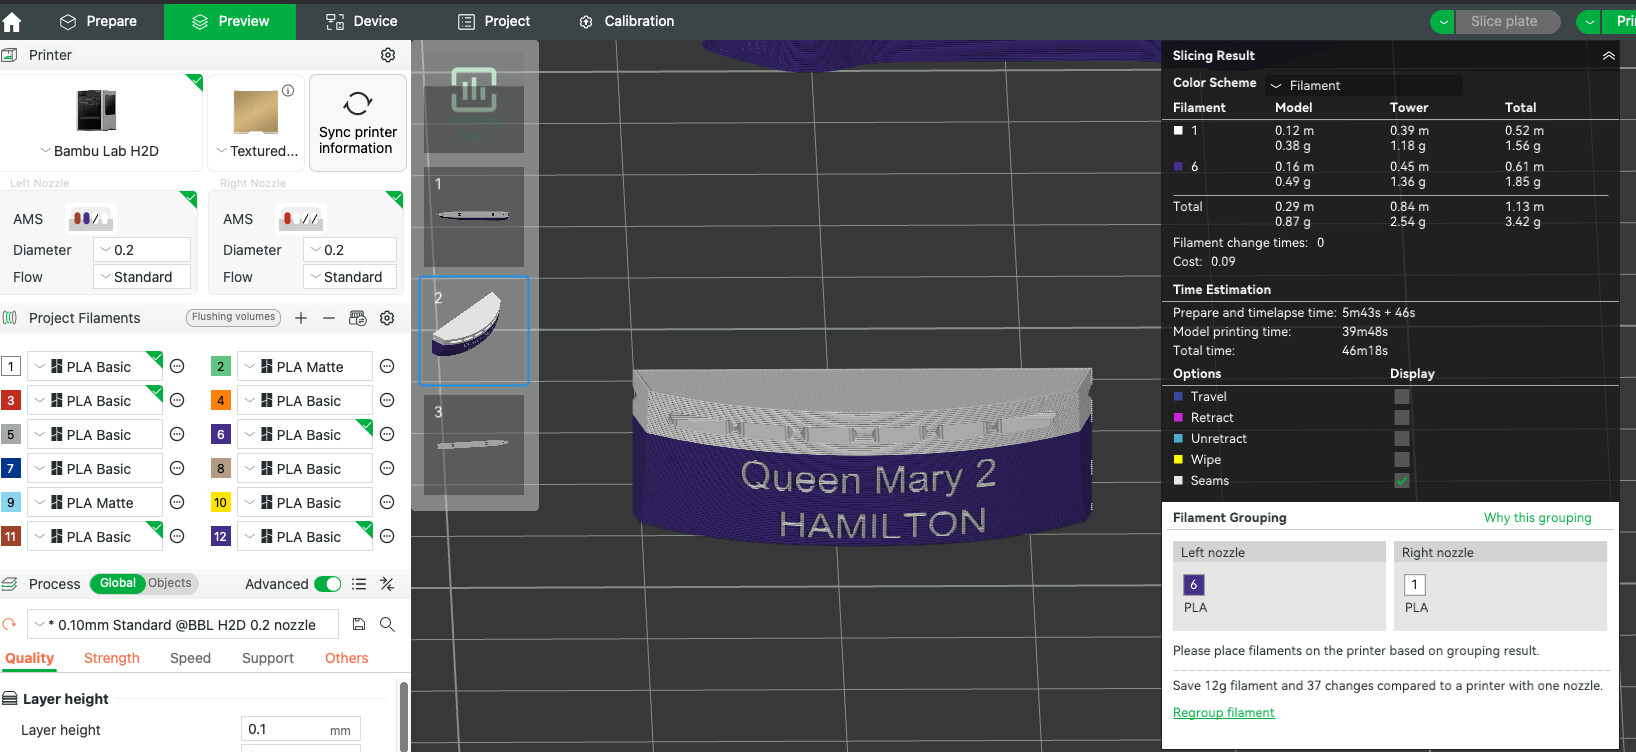Click Regroup filament link

coord(1224,713)
